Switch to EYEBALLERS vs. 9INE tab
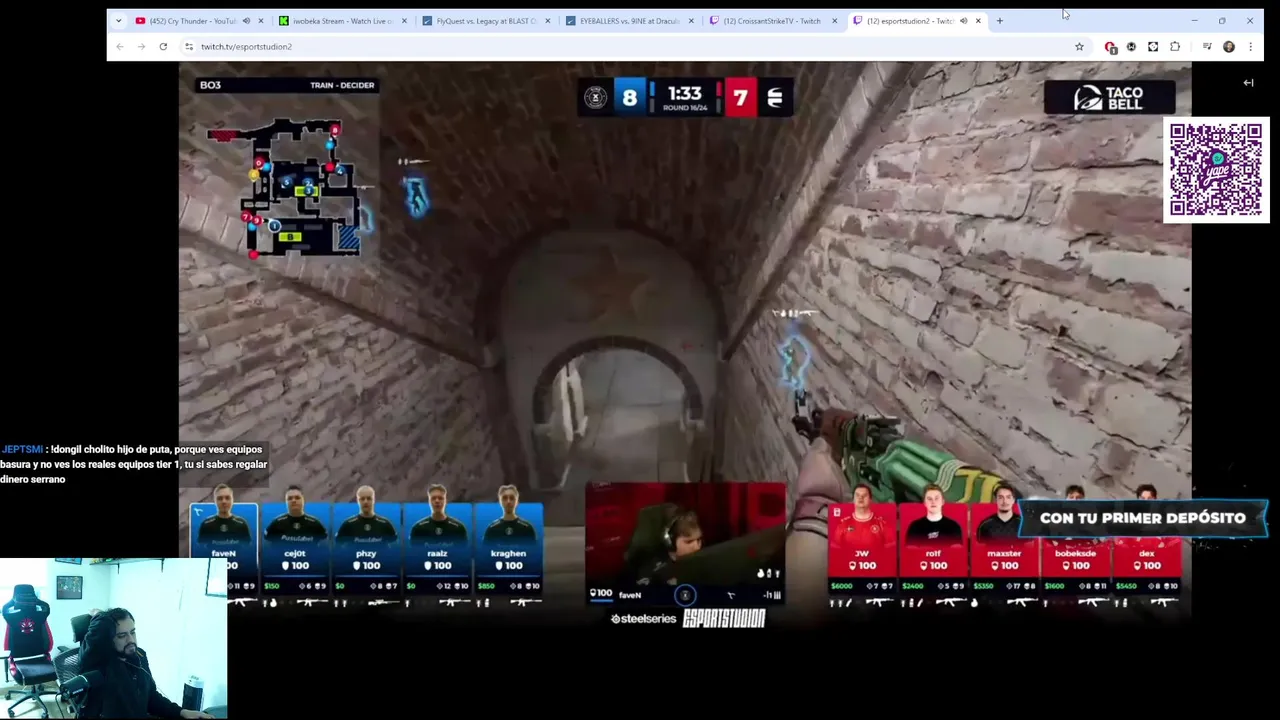This screenshot has width=1280, height=720. (x=630, y=21)
